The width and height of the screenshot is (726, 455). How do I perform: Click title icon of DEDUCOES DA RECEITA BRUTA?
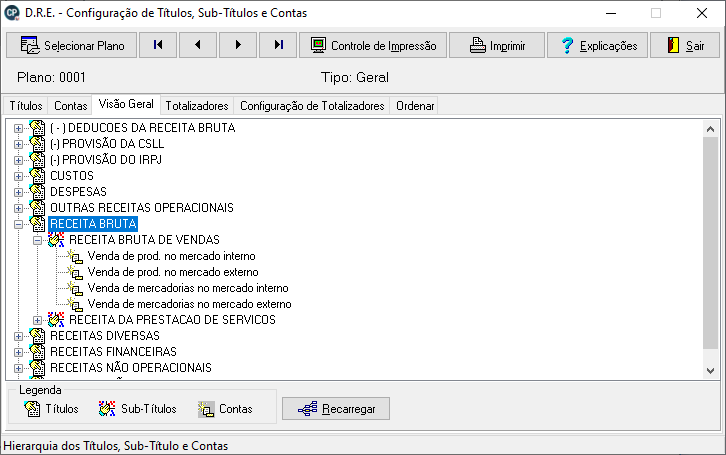point(37,128)
